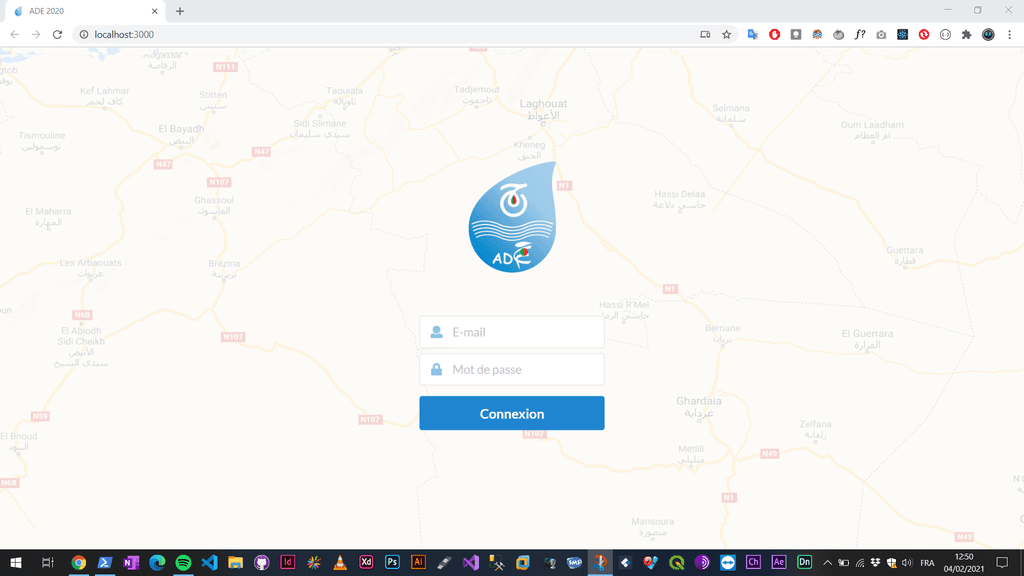This screenshot has height=576, width=1024.
Task: Open the font identifier f? extension
Action: 860,35
